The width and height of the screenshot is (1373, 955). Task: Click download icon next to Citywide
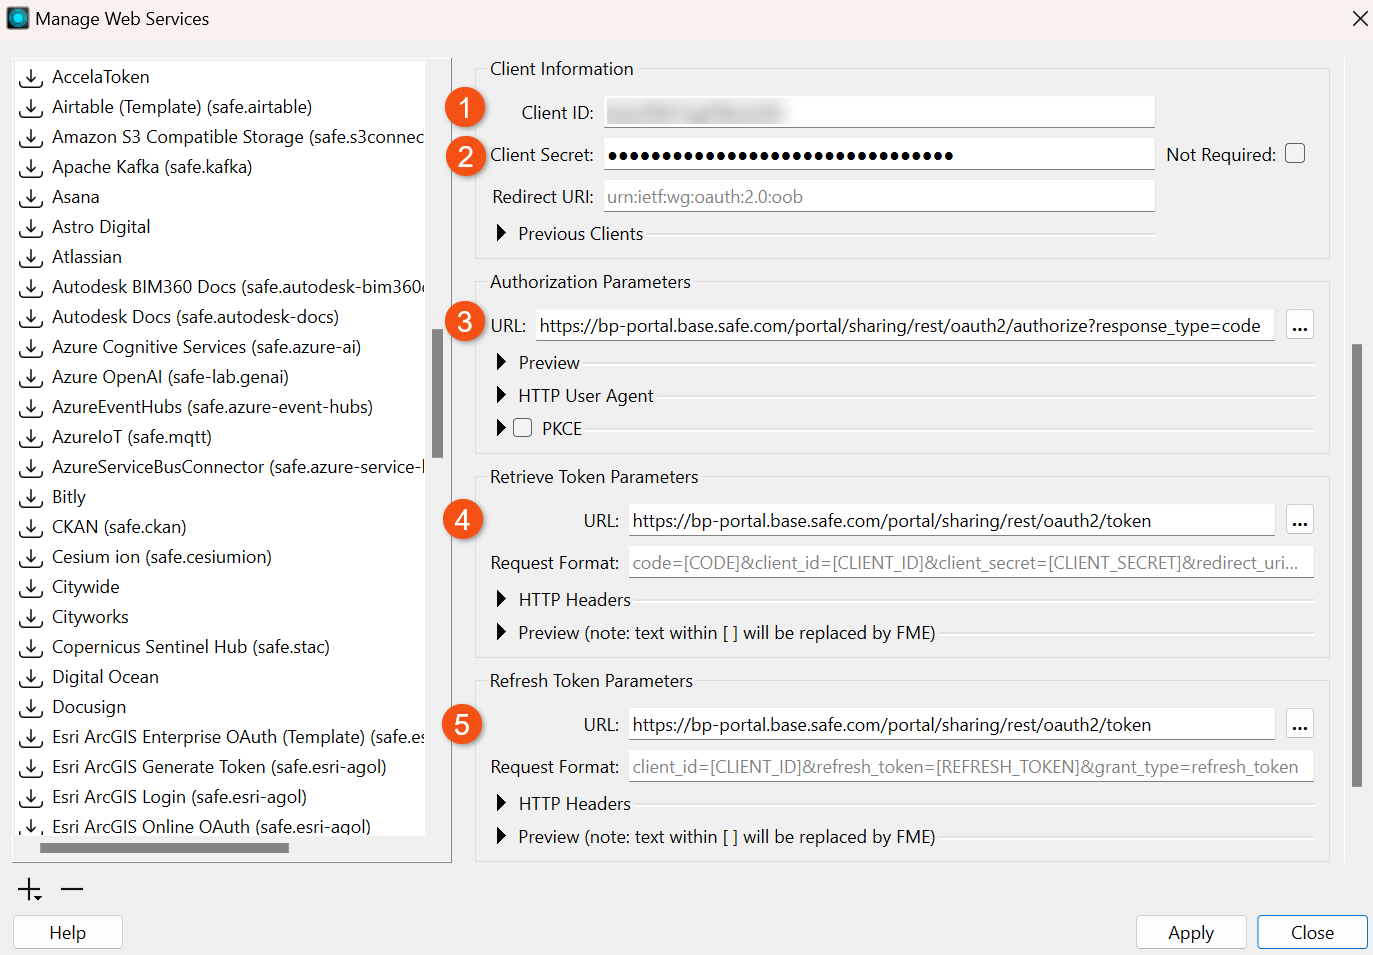pos(31,588)
